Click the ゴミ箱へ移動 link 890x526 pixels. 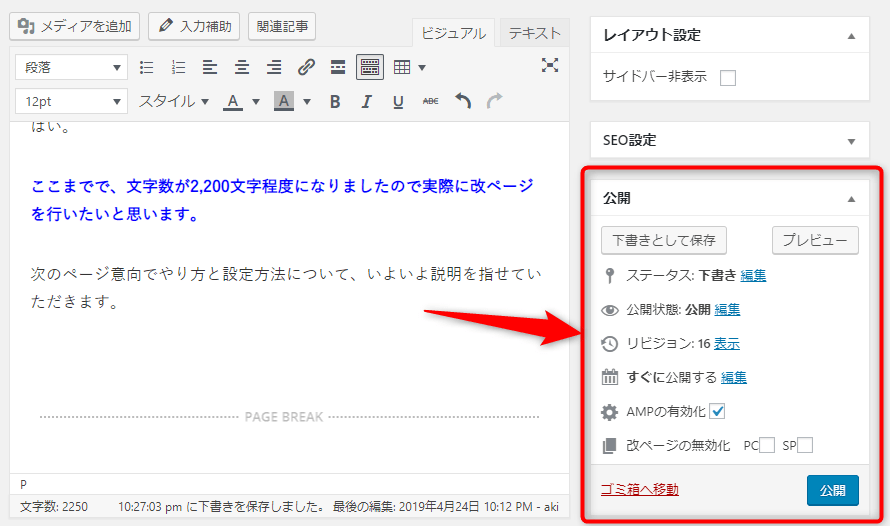pos(639,489)
